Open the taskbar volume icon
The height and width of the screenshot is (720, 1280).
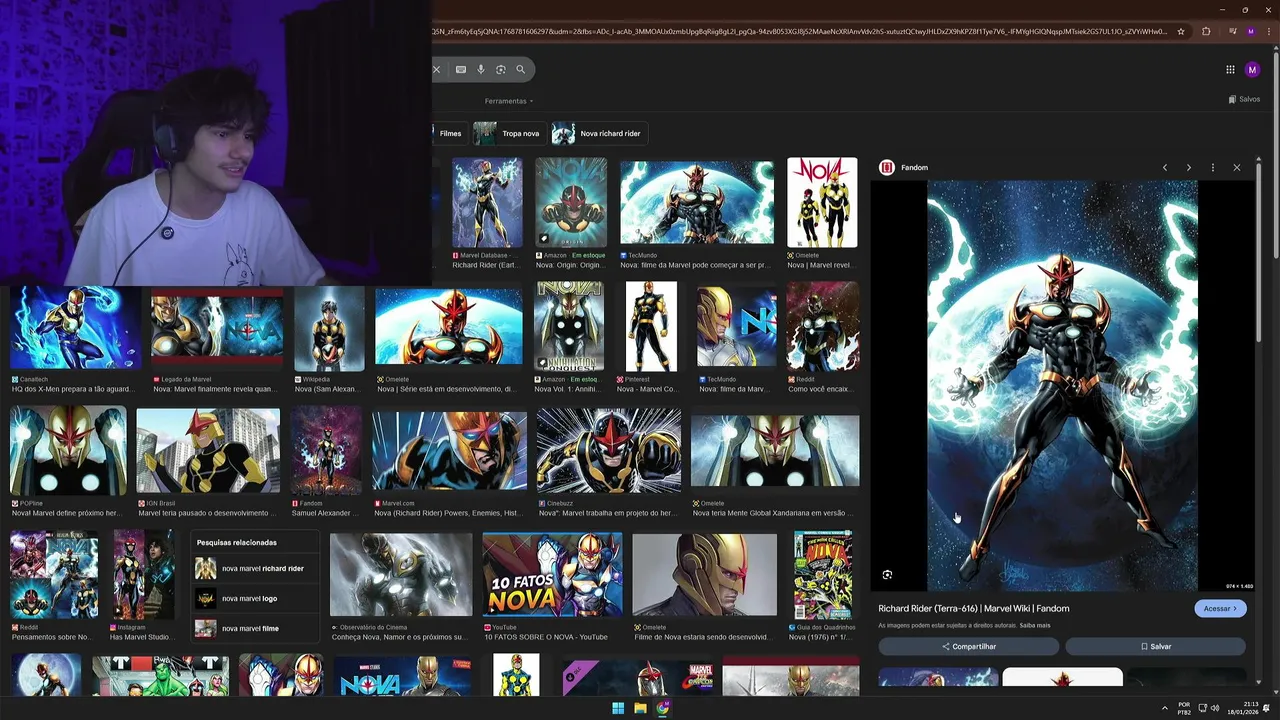click(1215, 708)
